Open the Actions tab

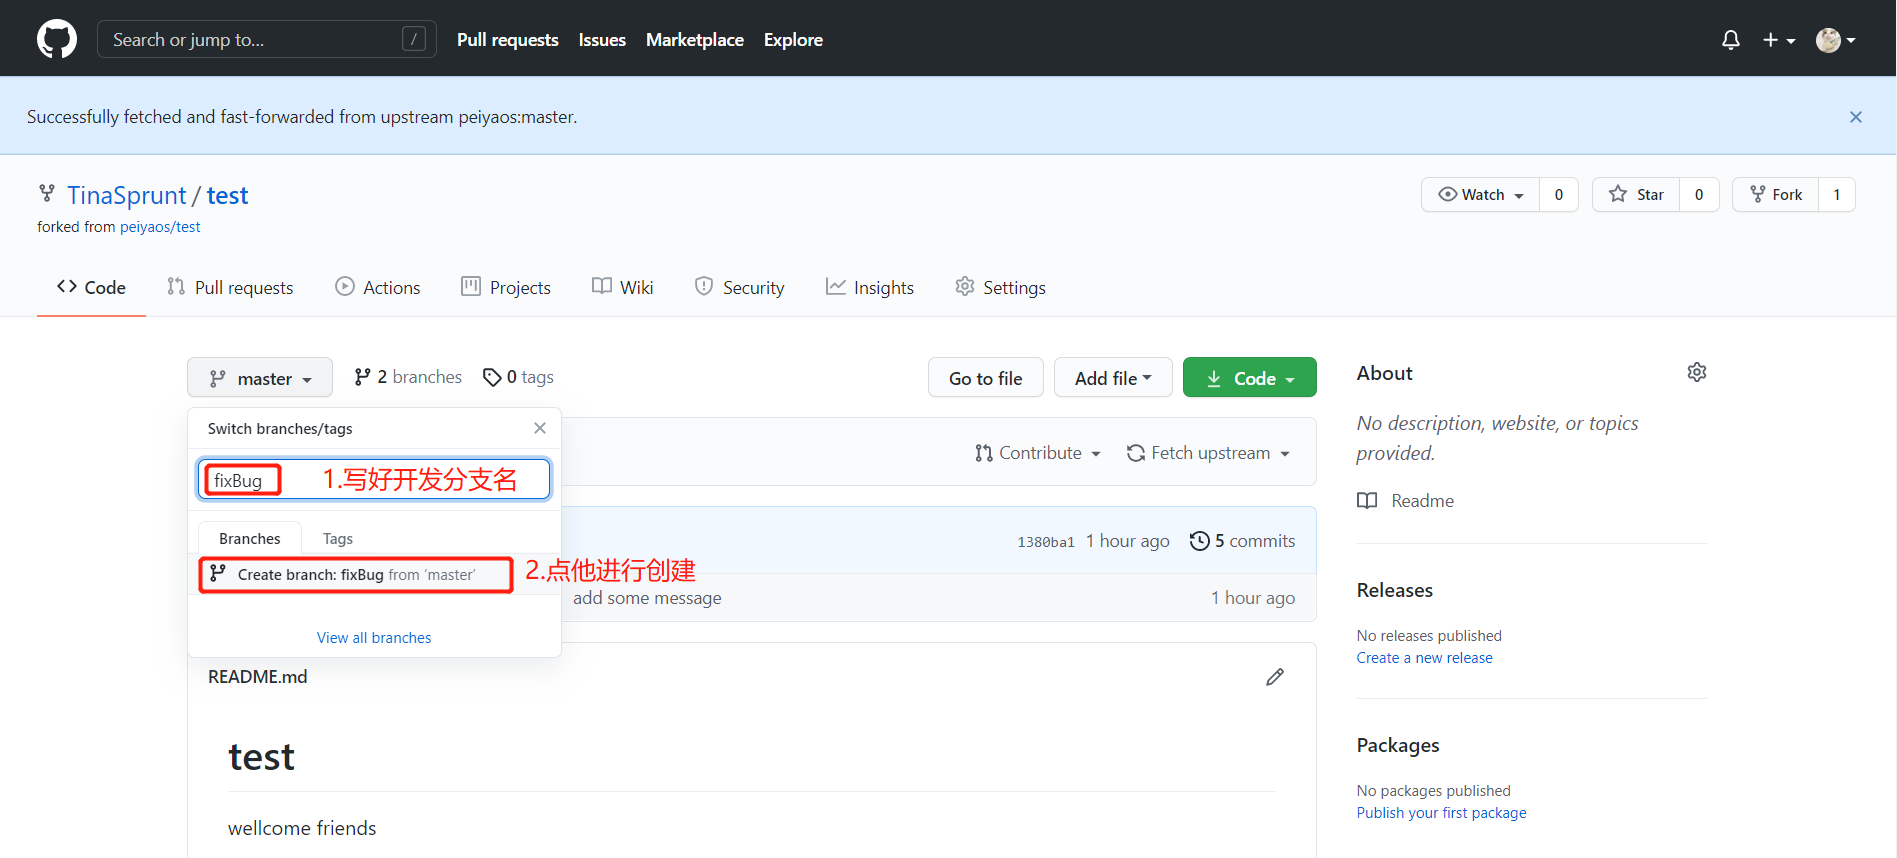(x=378, y=288)
